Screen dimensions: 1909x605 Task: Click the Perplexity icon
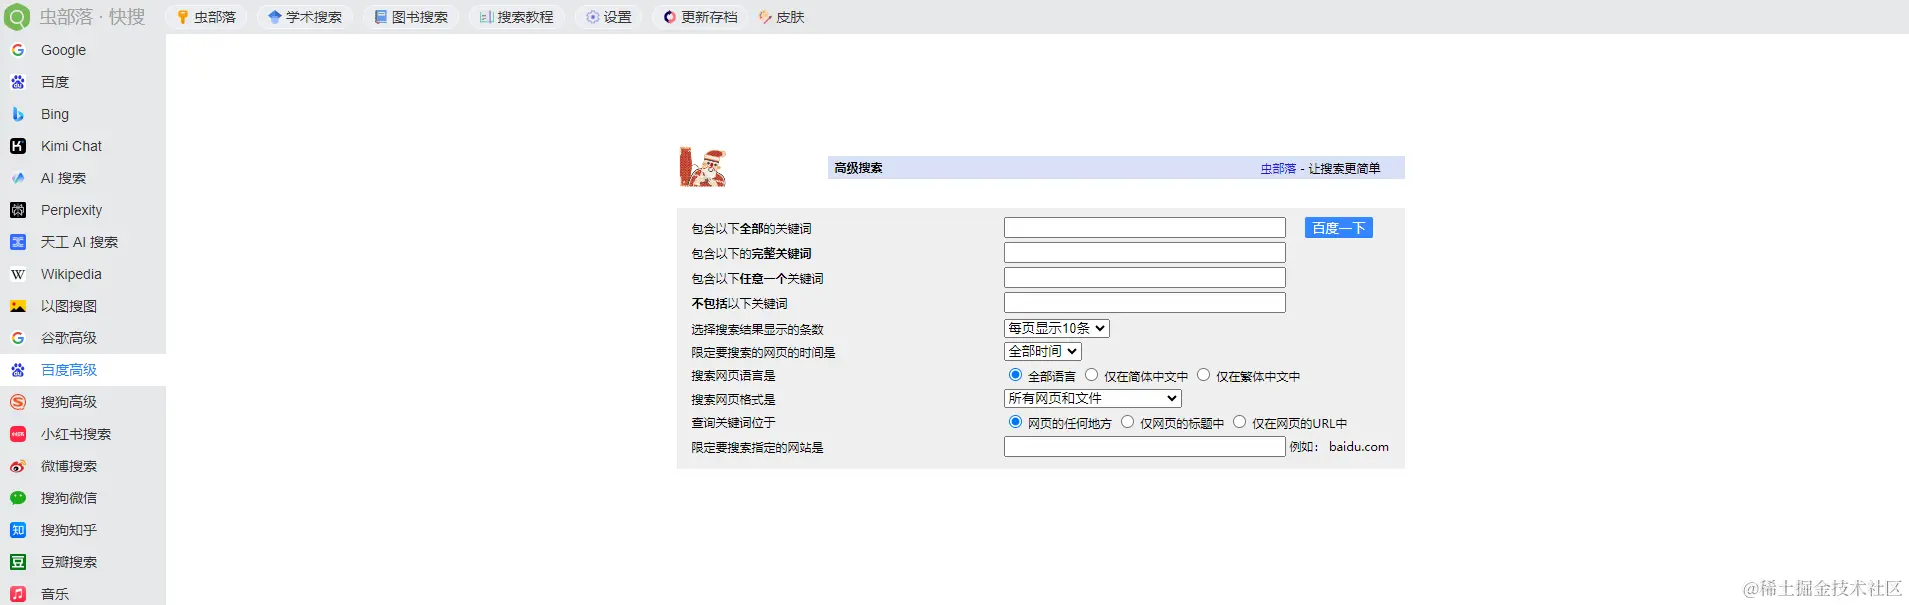(x=18, y=210)
